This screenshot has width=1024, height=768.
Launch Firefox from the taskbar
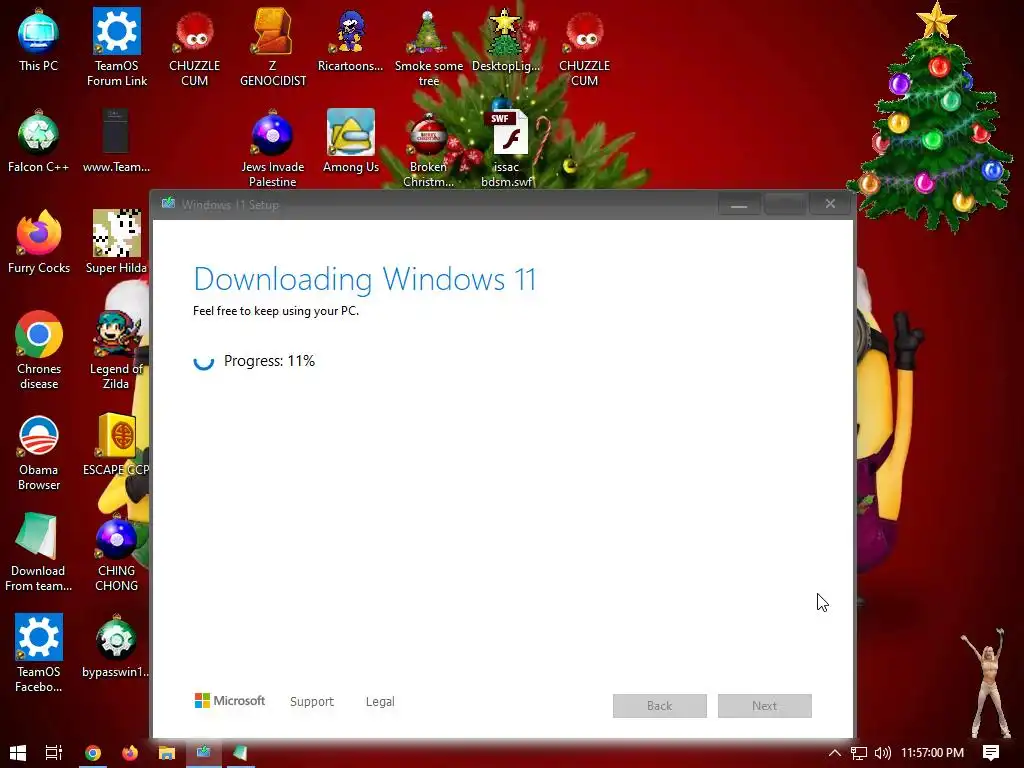[x=130, y=753]
